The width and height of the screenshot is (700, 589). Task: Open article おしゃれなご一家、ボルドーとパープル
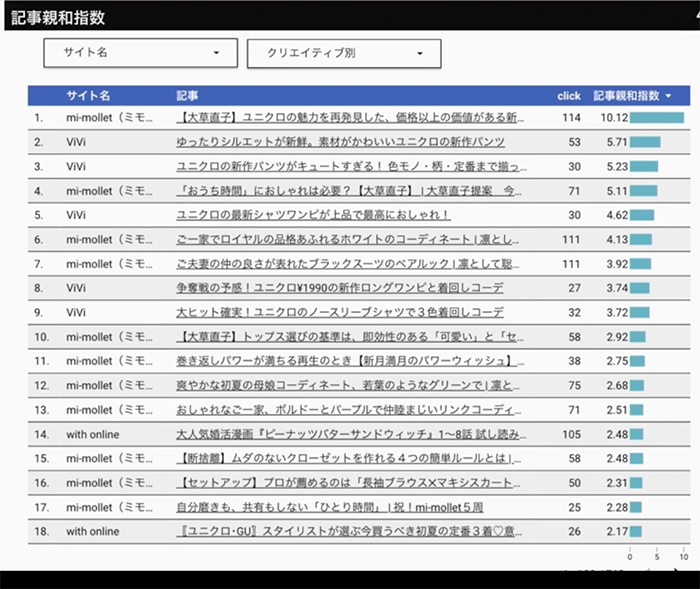(x=349, y=410)
